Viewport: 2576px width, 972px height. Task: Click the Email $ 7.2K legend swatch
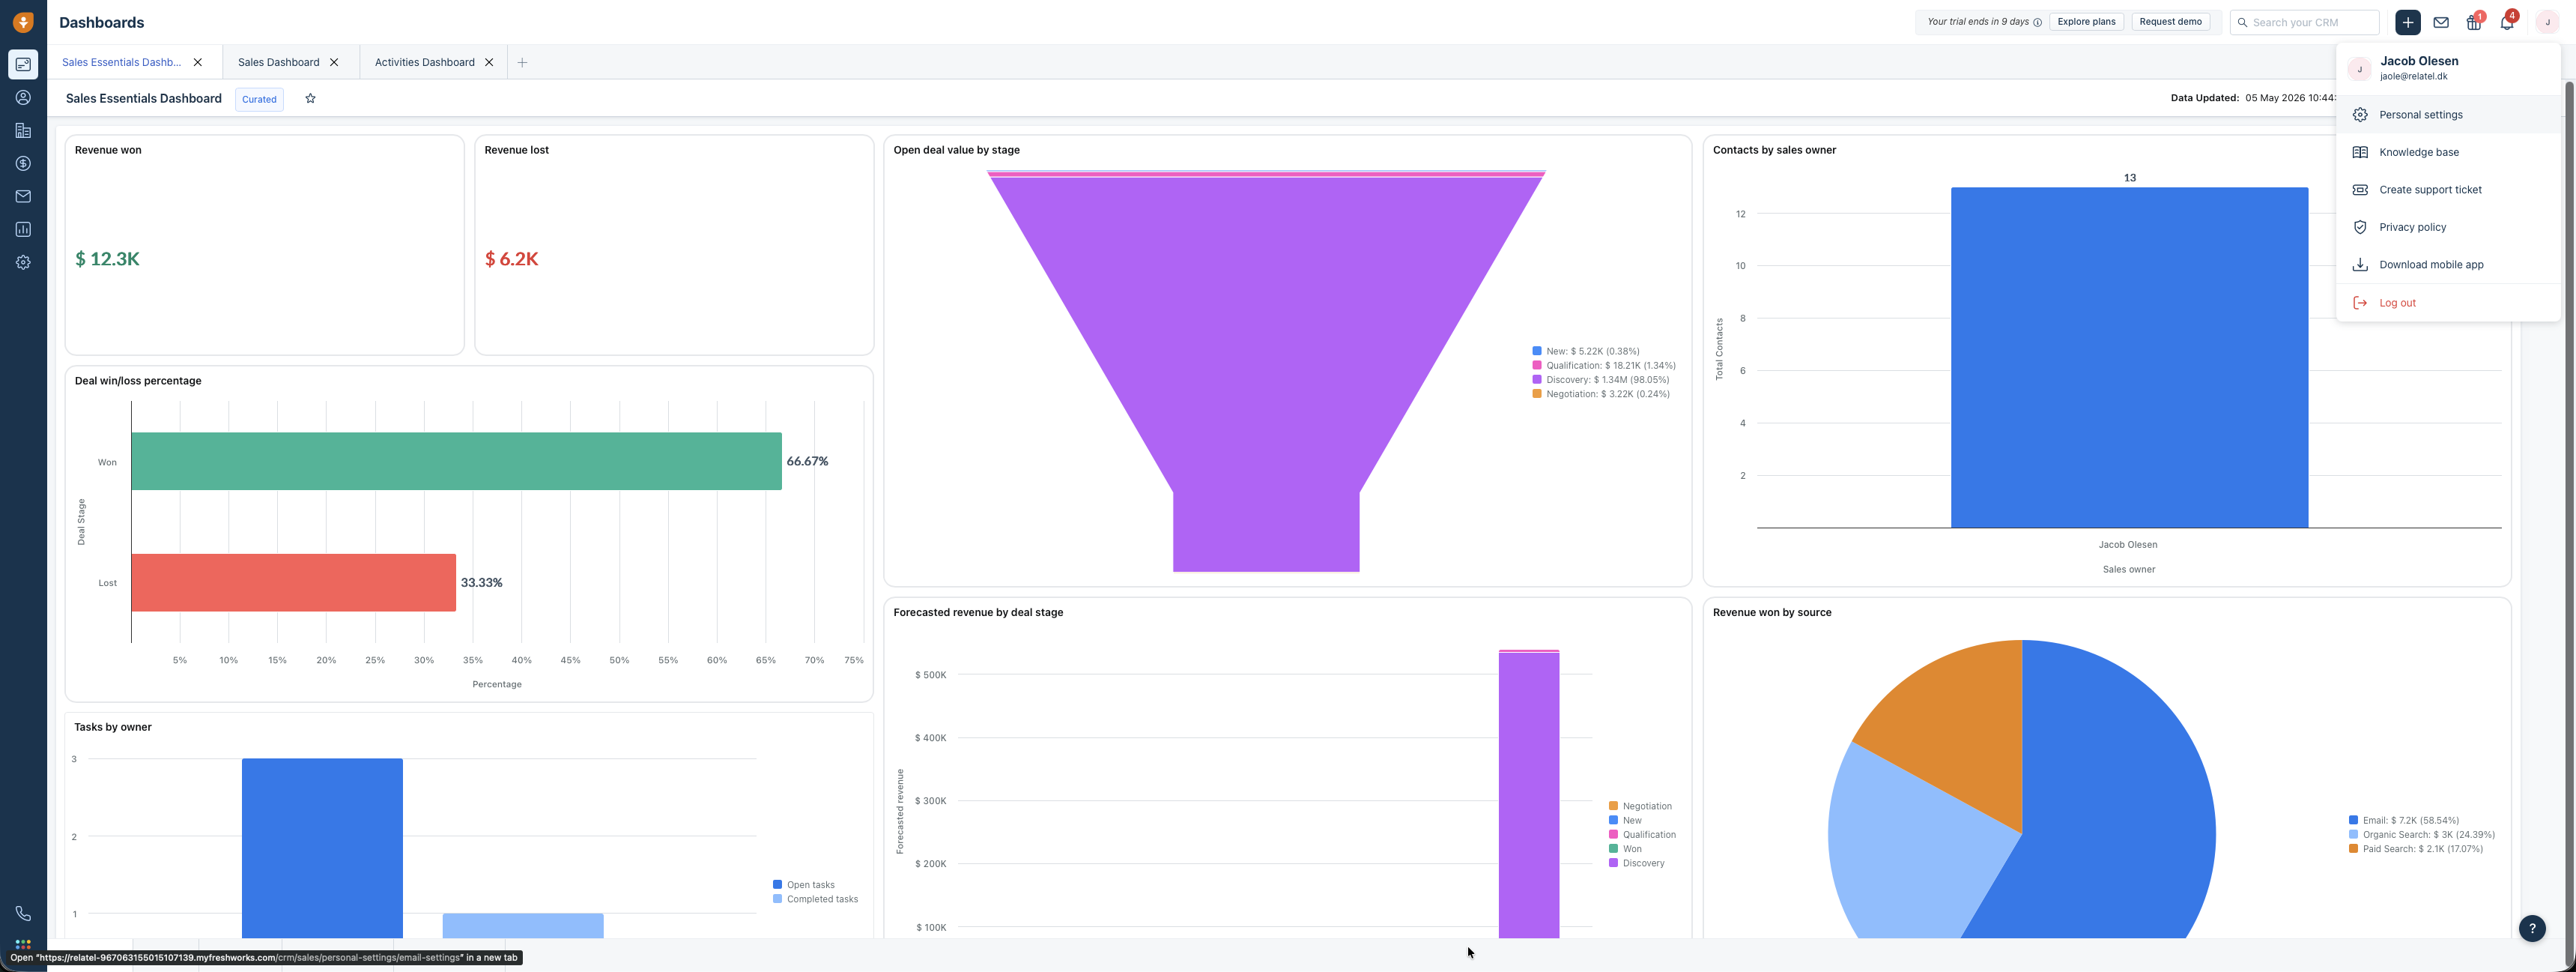coord(2353,820)
